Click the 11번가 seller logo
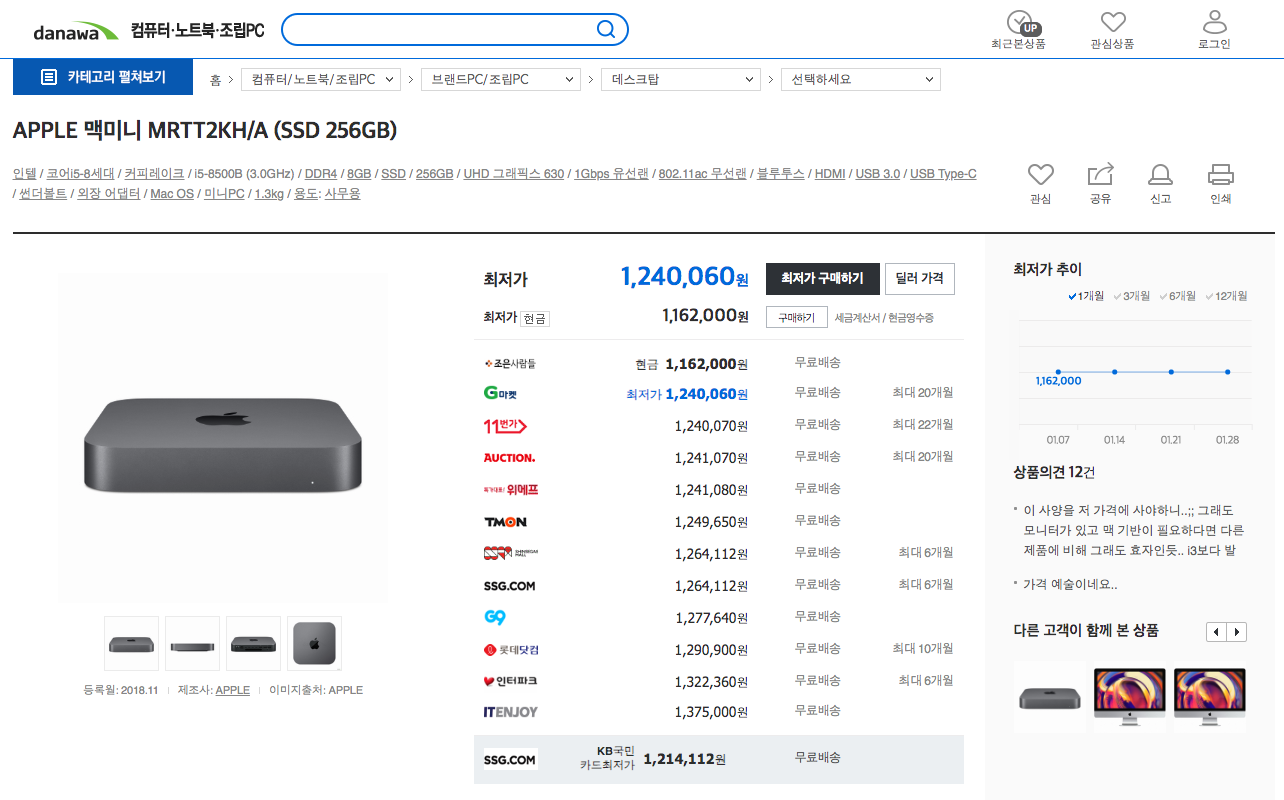The width and height of the screenshot is (1284, 800). pyautogui.click(x=505, y=425)
